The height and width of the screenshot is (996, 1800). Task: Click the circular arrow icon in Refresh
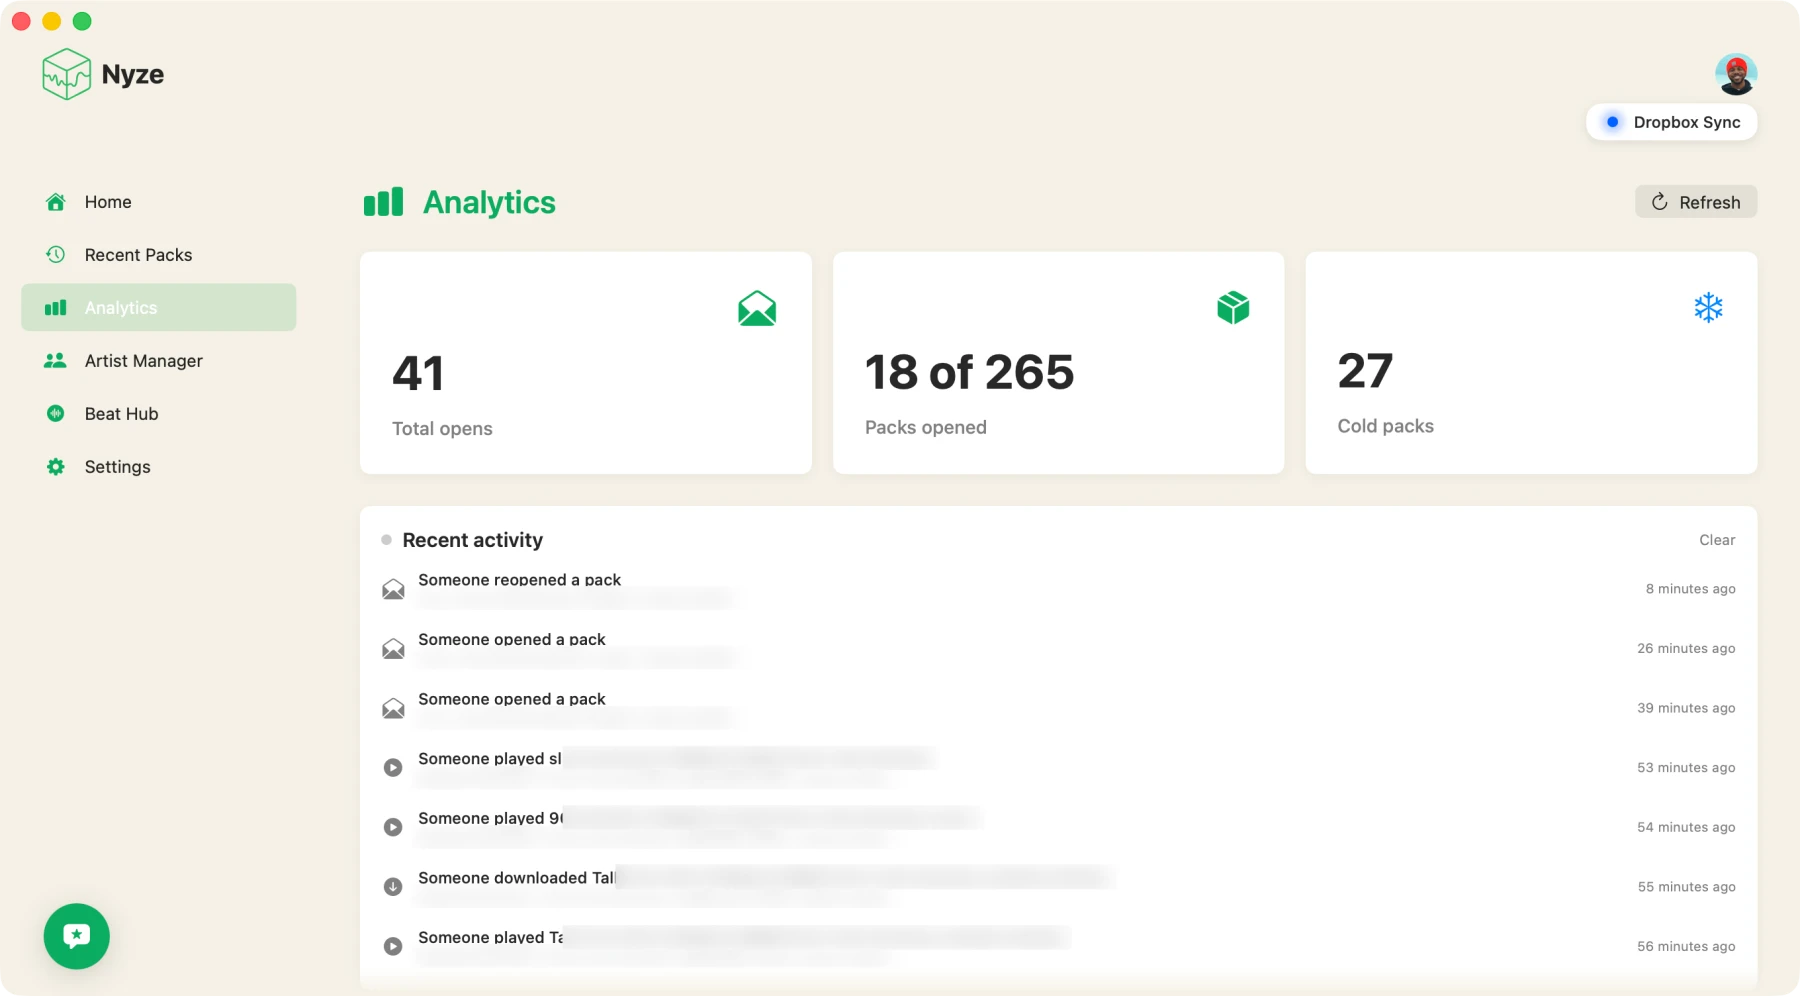coord(1660,202)
